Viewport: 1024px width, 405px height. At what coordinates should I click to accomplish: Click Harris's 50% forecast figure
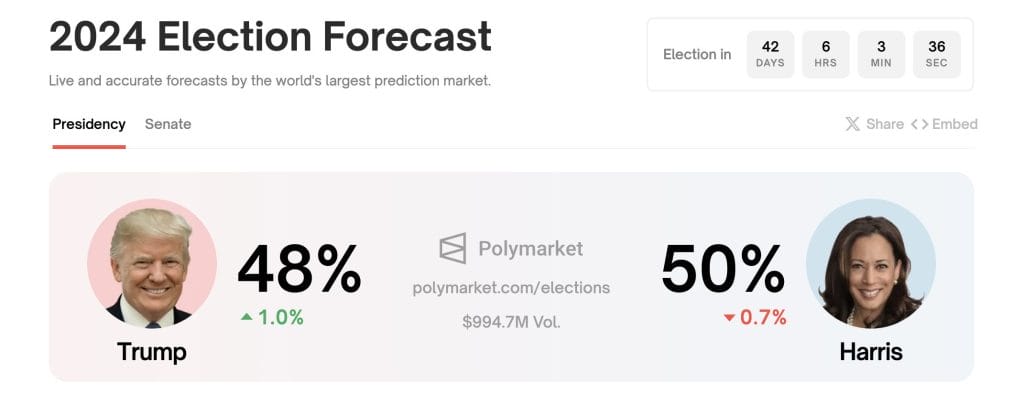723,269
